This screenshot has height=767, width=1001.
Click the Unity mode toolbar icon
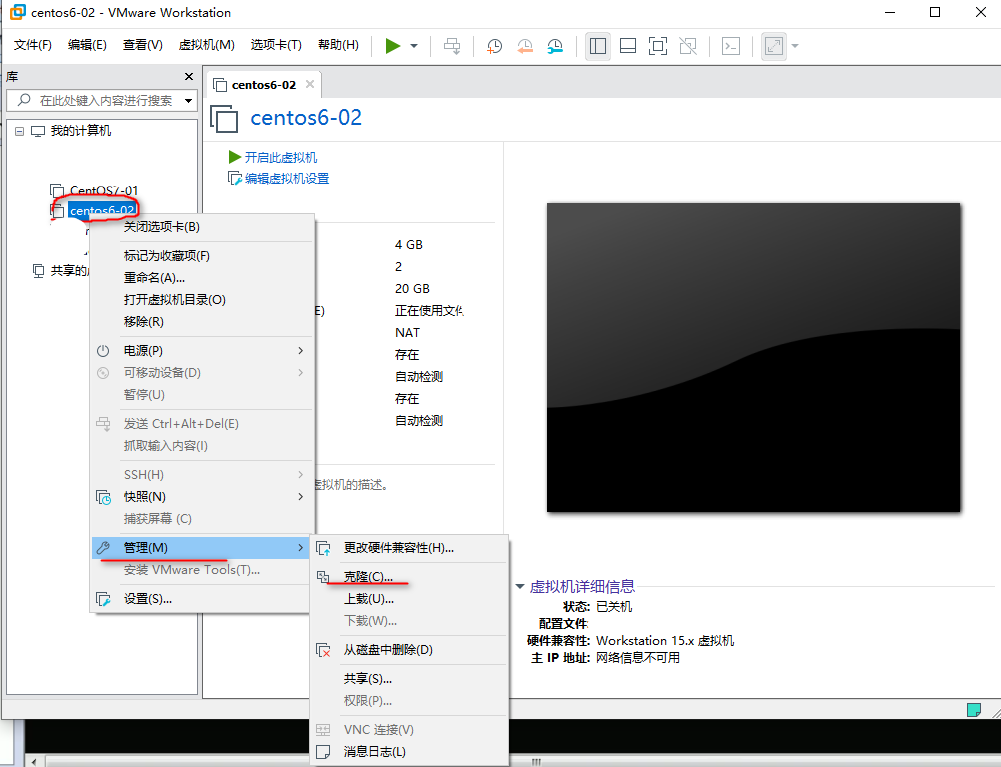point(688,46)
